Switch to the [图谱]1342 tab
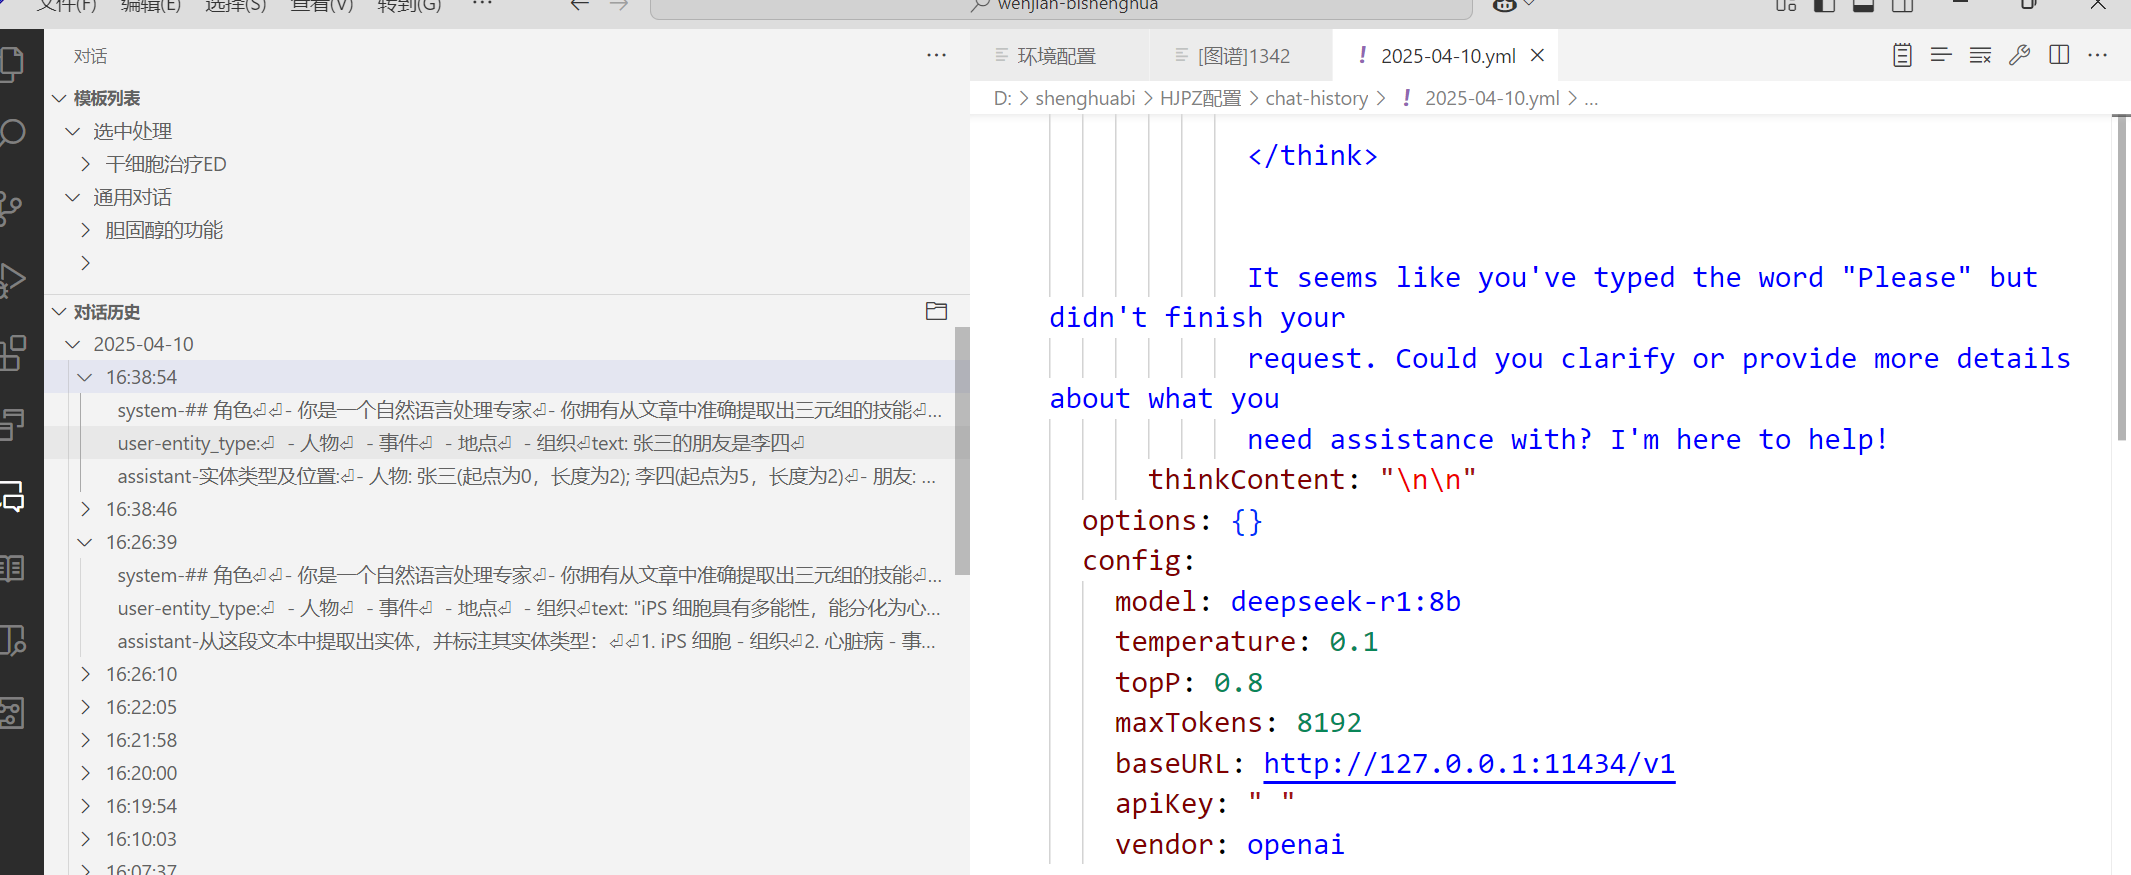 (x=1243, y=56)
